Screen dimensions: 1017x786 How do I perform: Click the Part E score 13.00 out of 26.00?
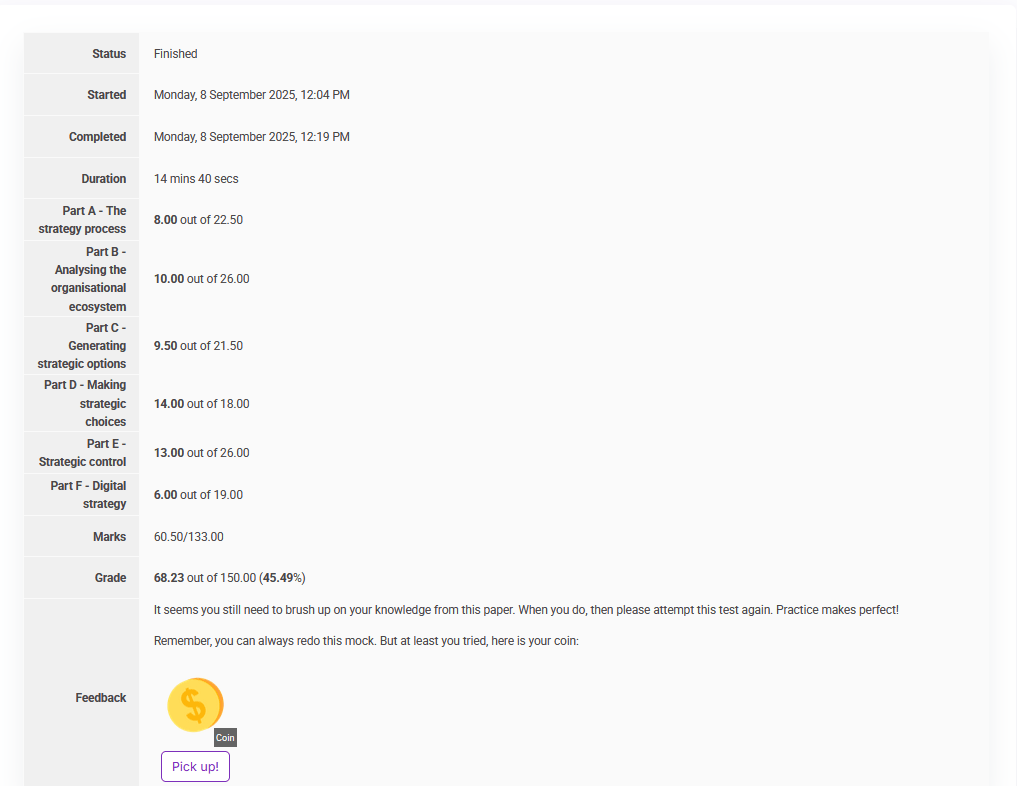[201, 453]
